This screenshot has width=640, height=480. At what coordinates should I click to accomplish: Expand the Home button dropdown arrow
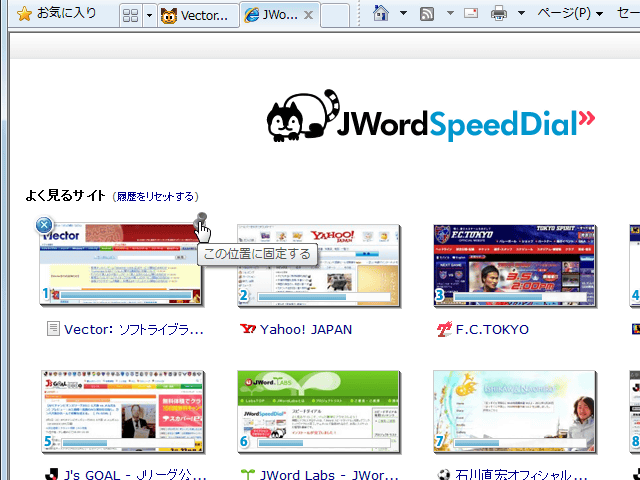(403, 13)
